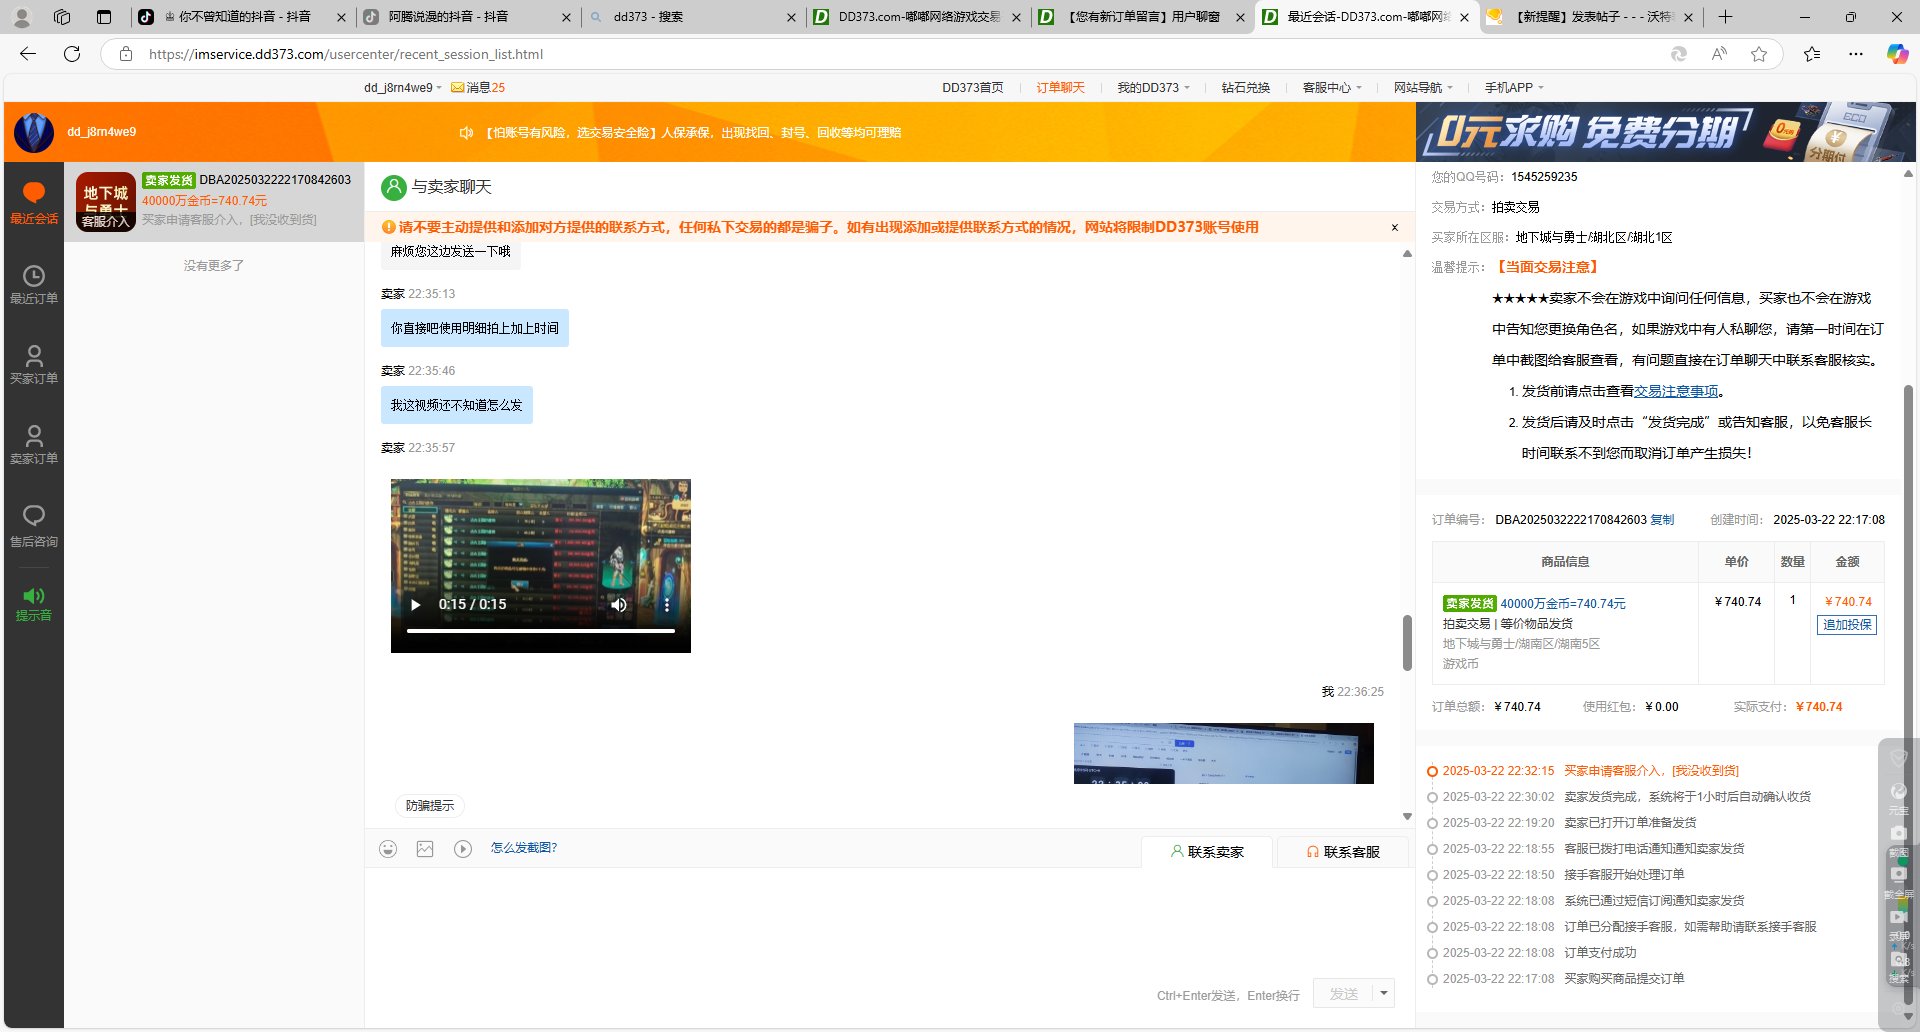This screenshot has width=1920, height=1032.
Task: Open the 最近订单 sidebar icon
Action: (x=34, y=285)
